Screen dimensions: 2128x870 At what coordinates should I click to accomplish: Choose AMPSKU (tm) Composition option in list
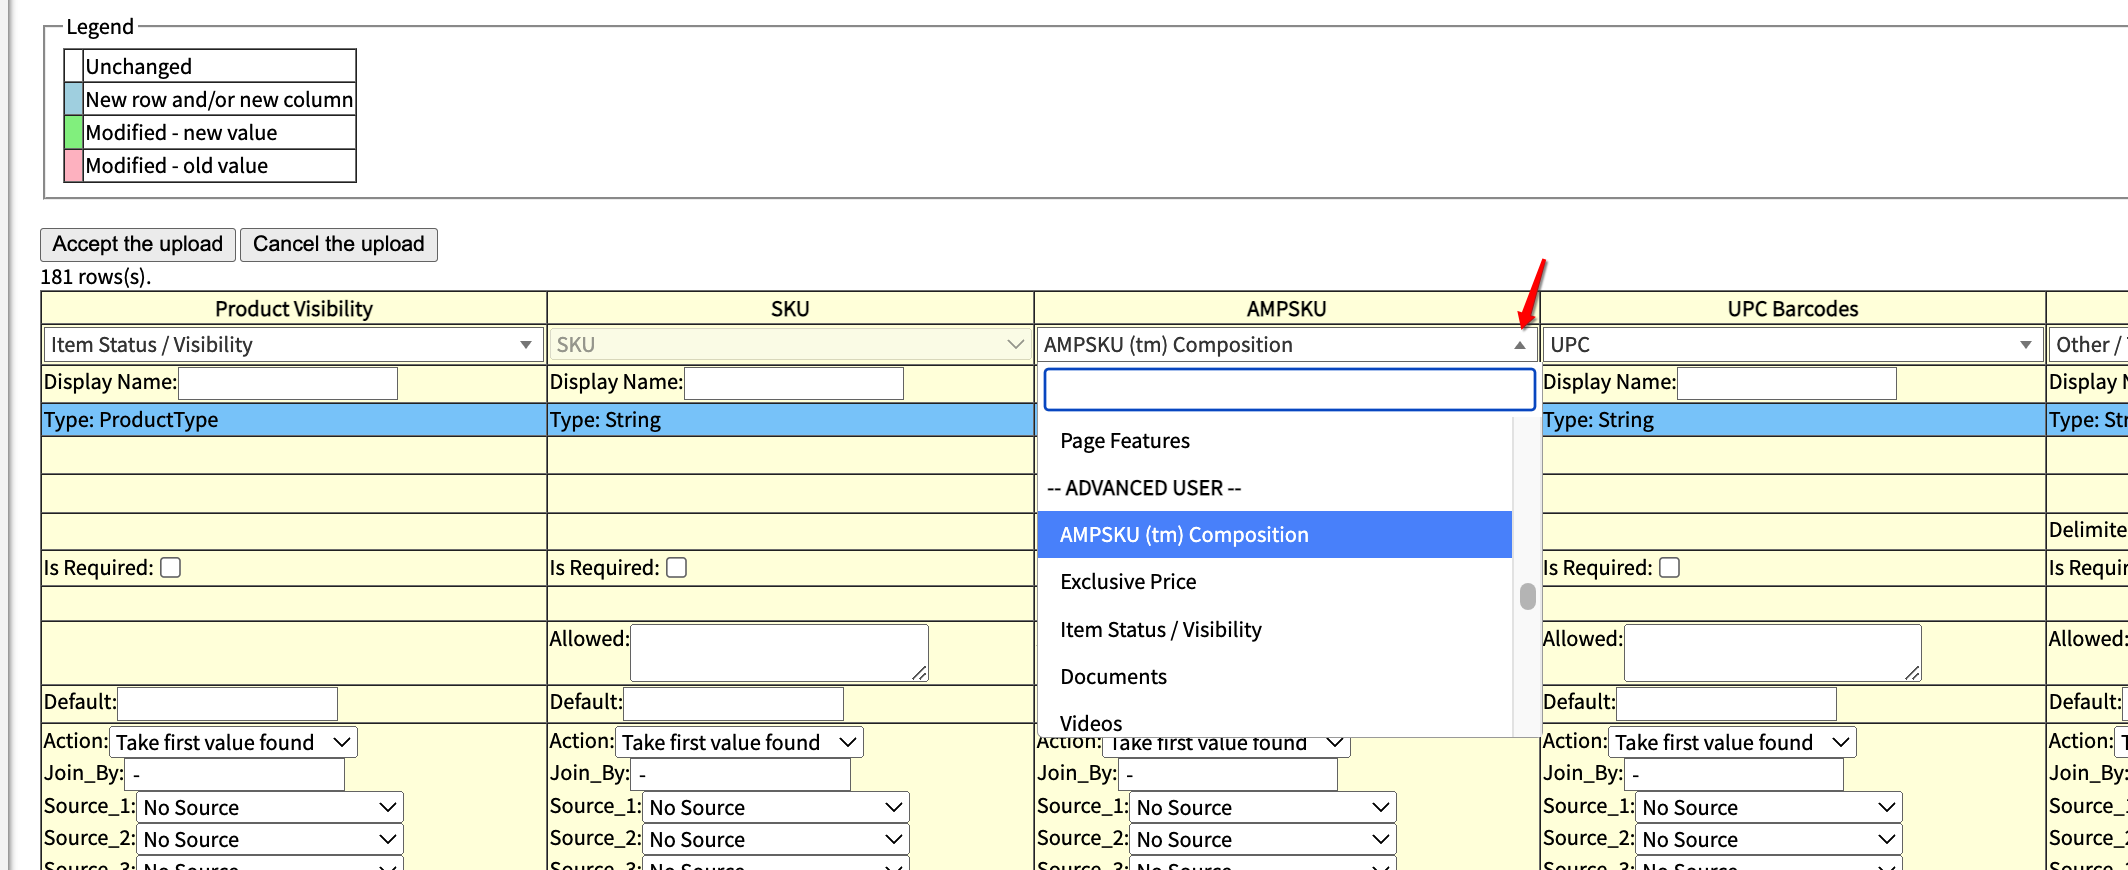(x=1275, y=535)
